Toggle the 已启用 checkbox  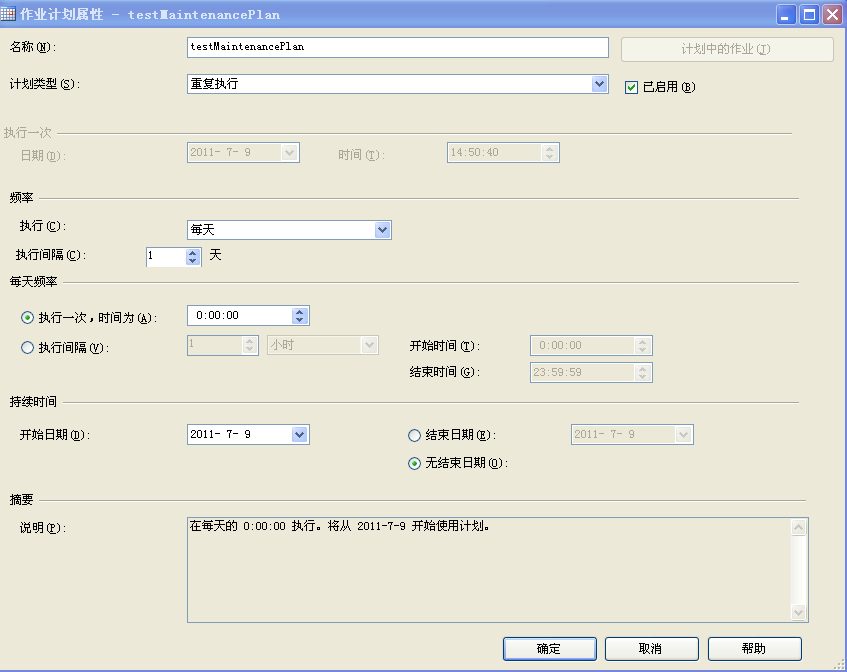click(631, 87)
